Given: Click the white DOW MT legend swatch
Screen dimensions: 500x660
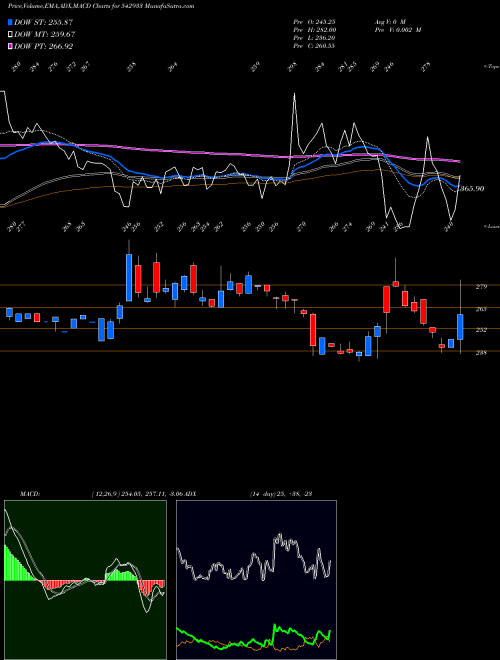Looking at the screenshot, I should pyautogui.click(x=10, y=34).
